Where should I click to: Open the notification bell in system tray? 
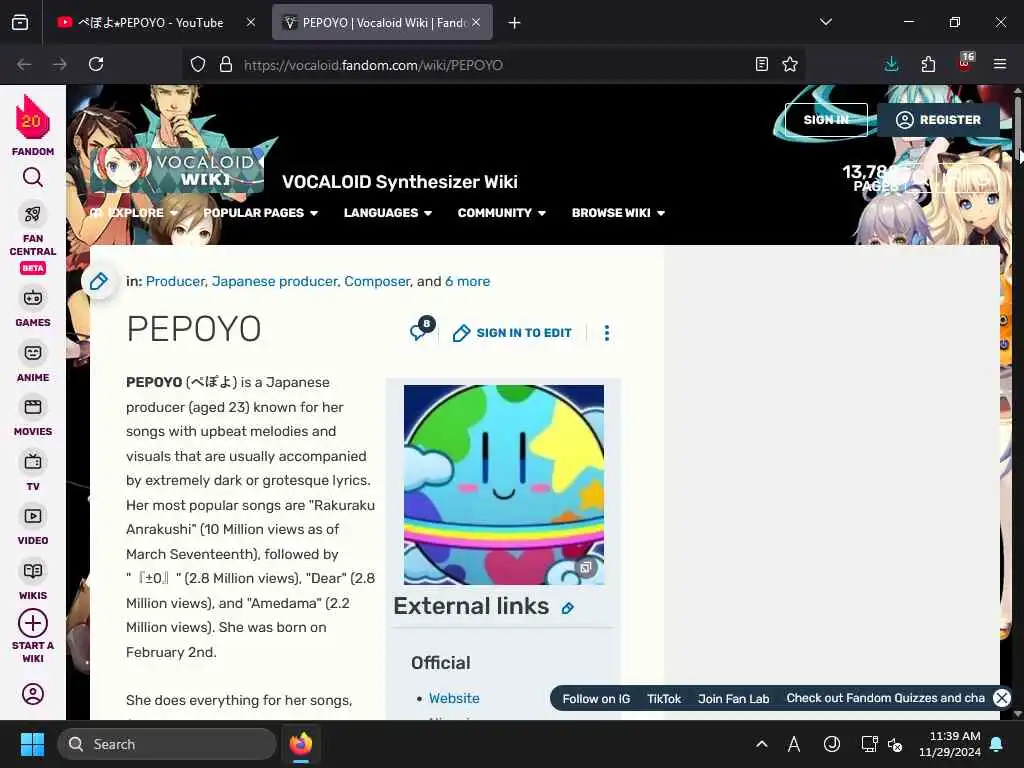[997, 744]
